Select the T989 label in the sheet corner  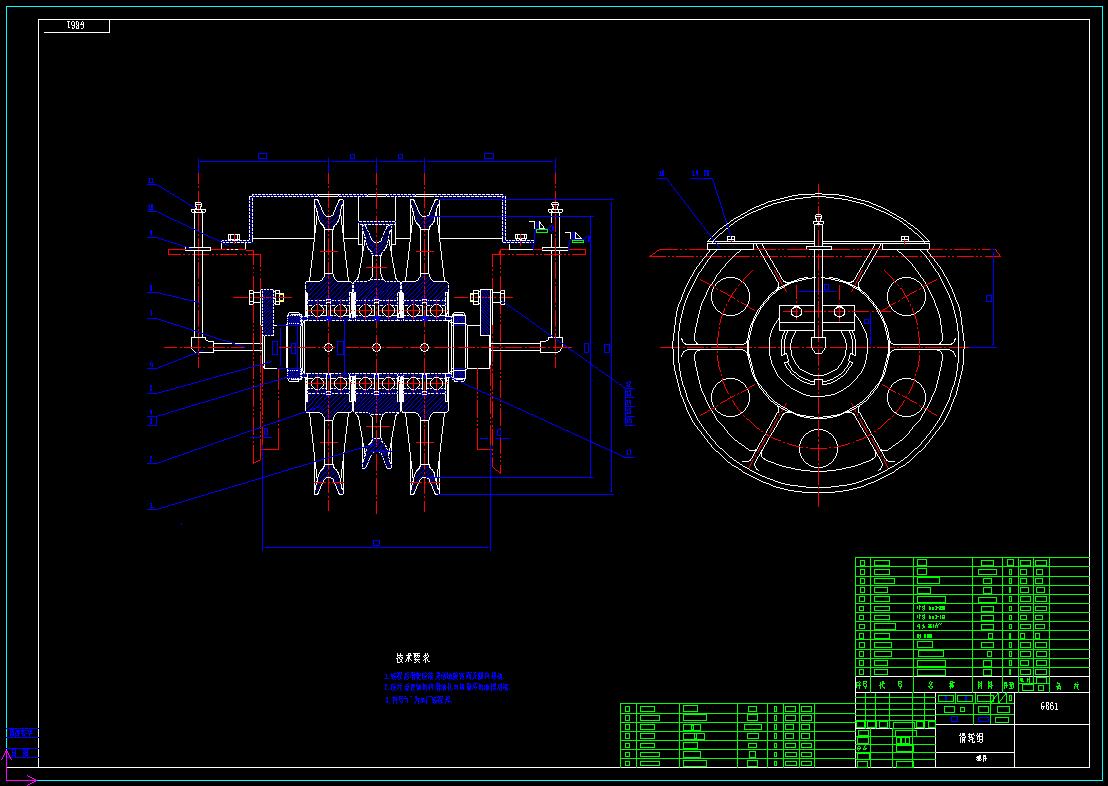[76, 25]
